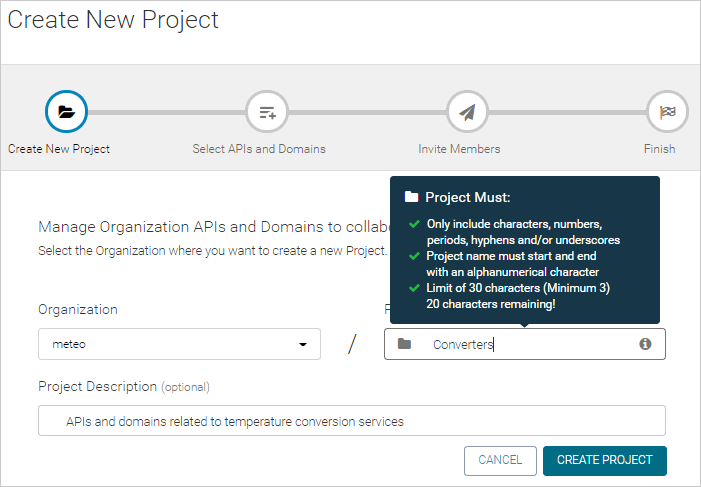Viewport: 701px width, 487px height.
Task: Go to the Create New Project step label
Action: pyautogui.click(x=59, y=149)
